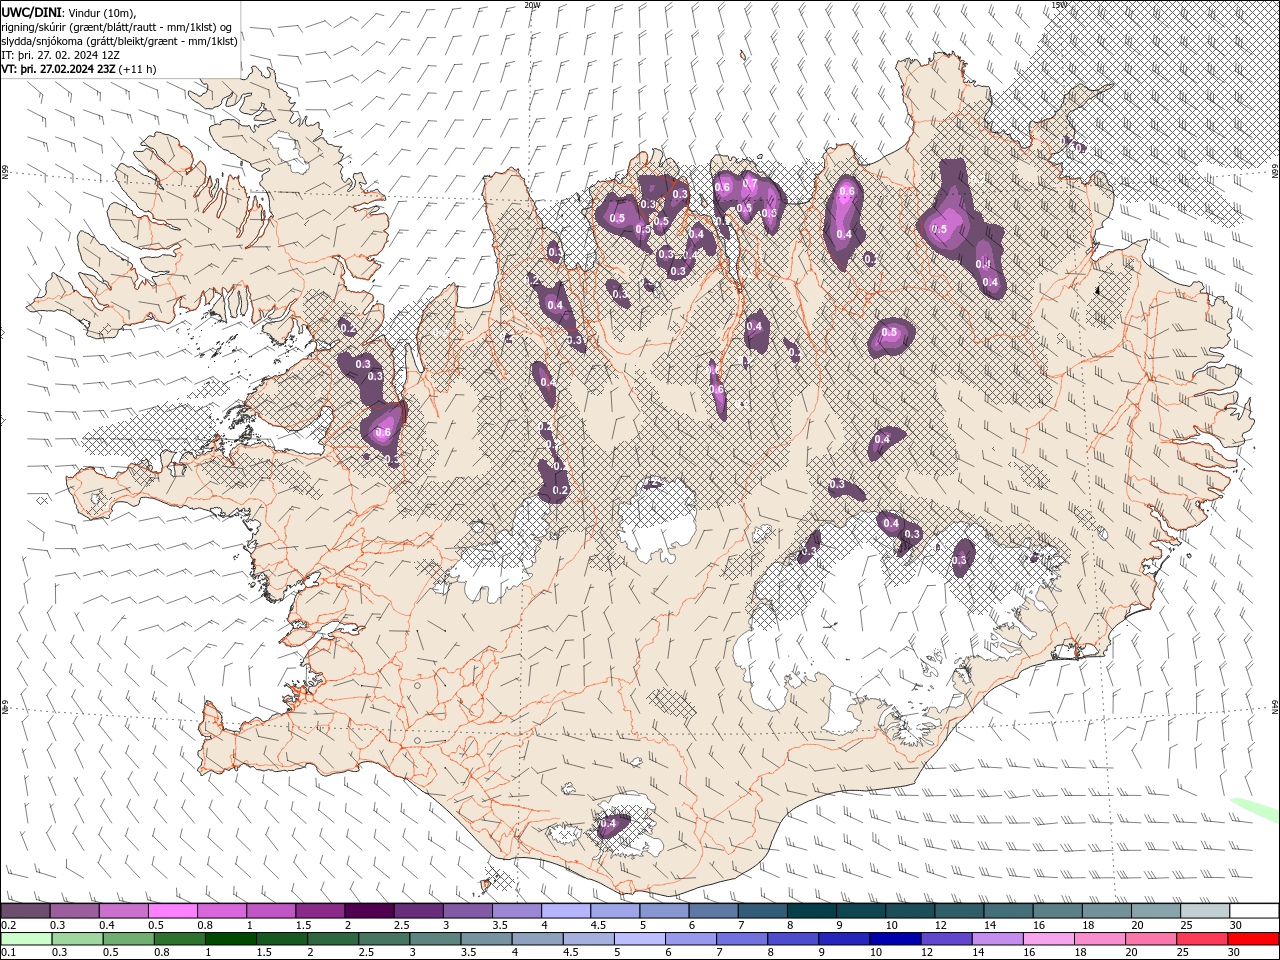The image size is (1280, 960).
Task: Click the '0.7' value on the northern coast snow patch
Action: click(749, 183)
